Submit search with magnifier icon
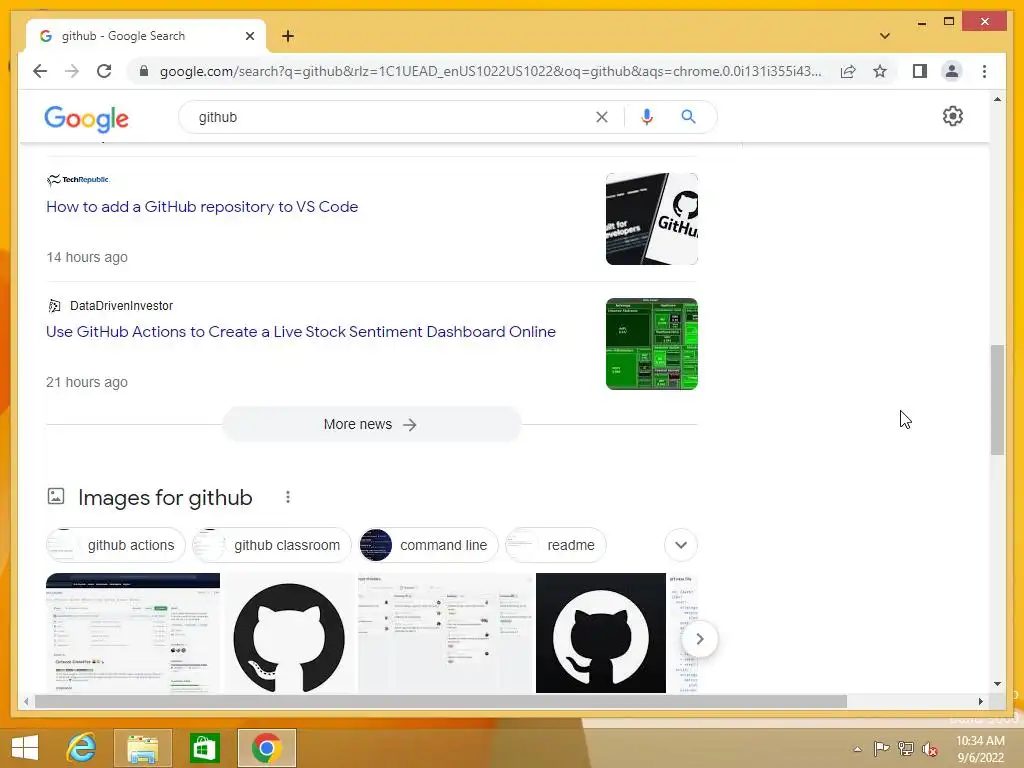The width and height of the screenshot is (1024, 768). pos(688,117)
